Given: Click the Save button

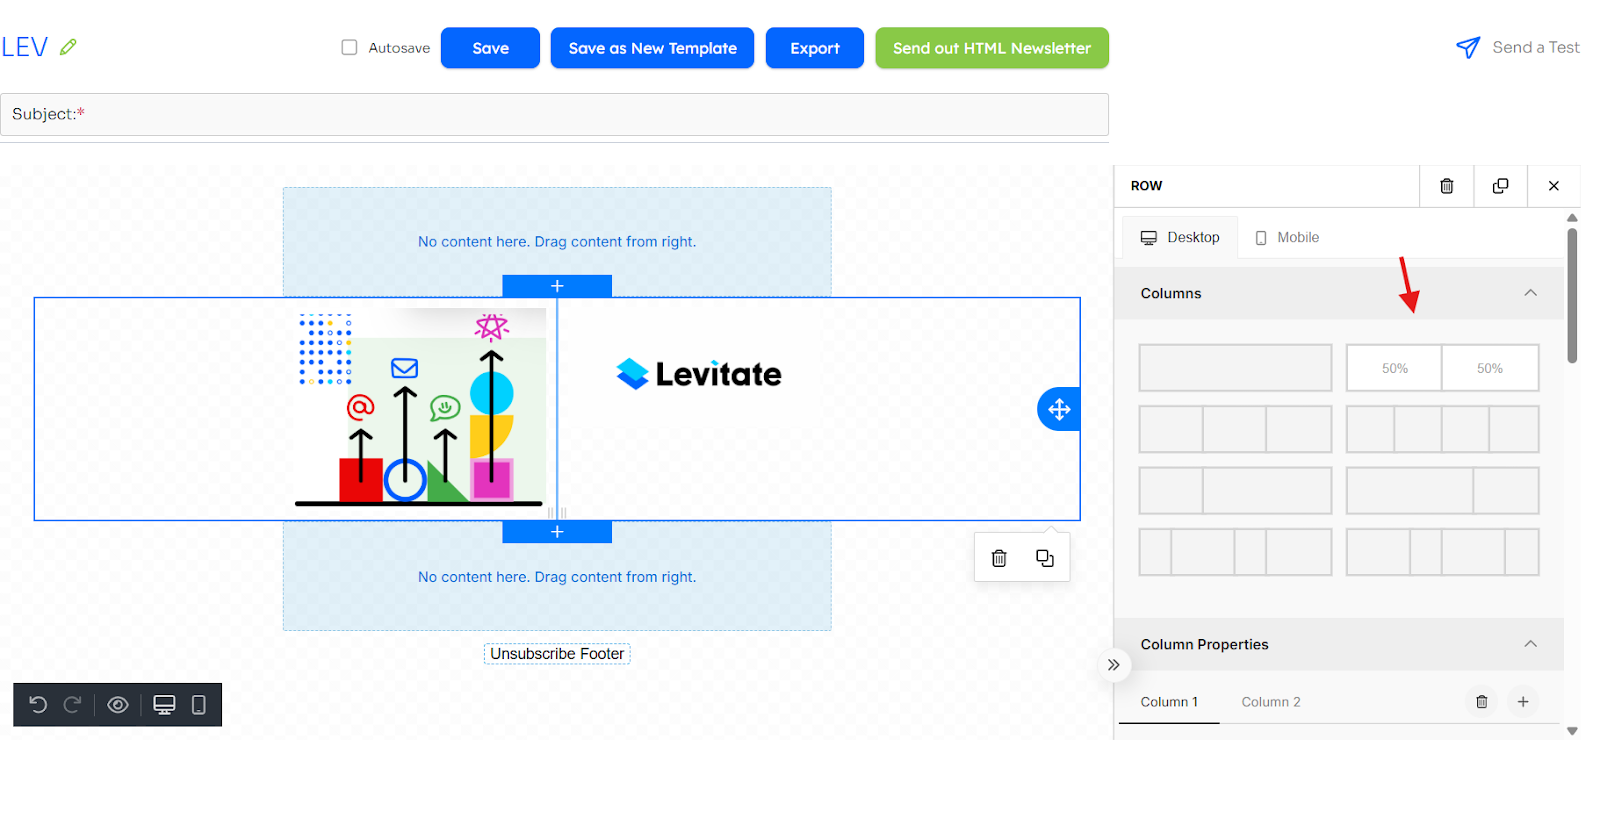Looking at the screenshot, I should [x=490, y=48].
